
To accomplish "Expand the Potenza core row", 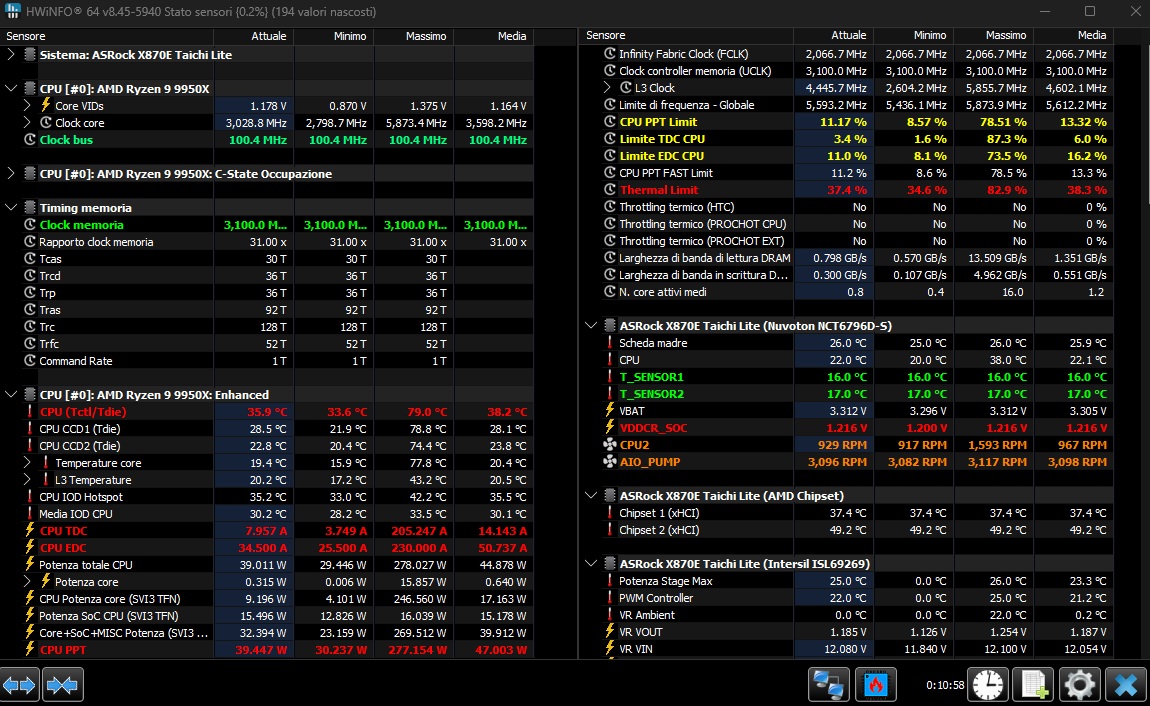I will click(27, 581).
